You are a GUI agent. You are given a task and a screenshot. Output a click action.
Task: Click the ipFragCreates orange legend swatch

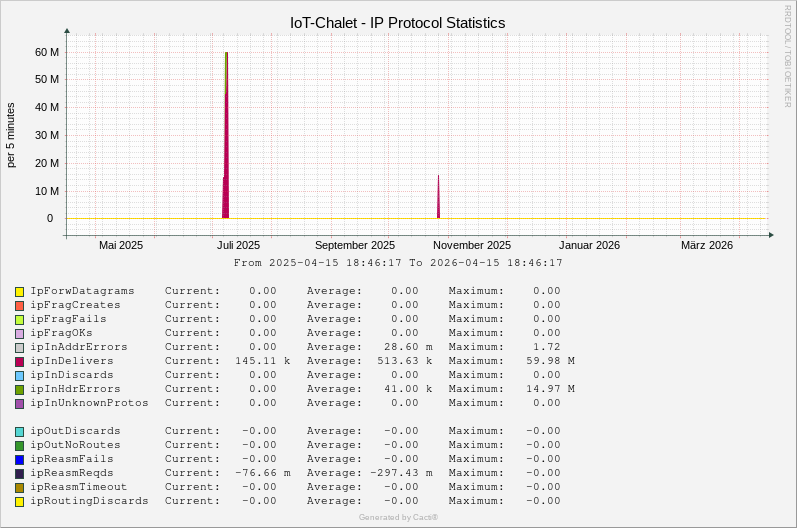click(x=19, y=305)
